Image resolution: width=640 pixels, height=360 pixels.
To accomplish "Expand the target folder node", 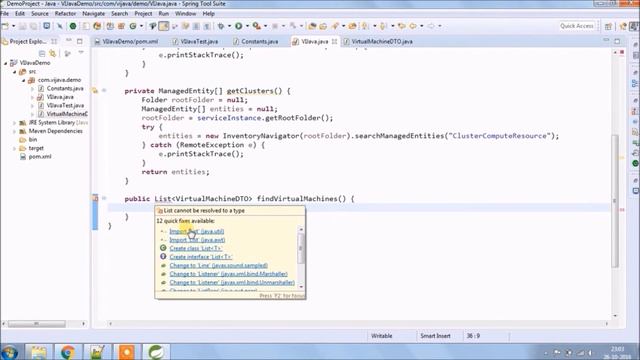I will (x=14, y=148).
